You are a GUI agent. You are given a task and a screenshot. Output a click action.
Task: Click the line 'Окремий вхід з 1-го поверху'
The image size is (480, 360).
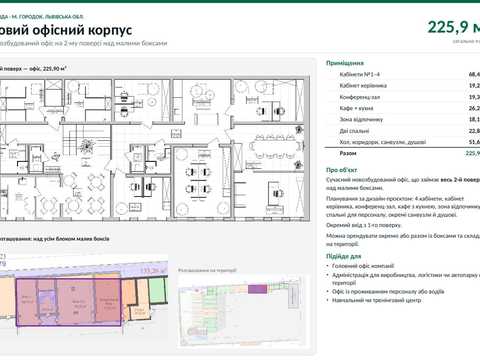pos(364,225)
